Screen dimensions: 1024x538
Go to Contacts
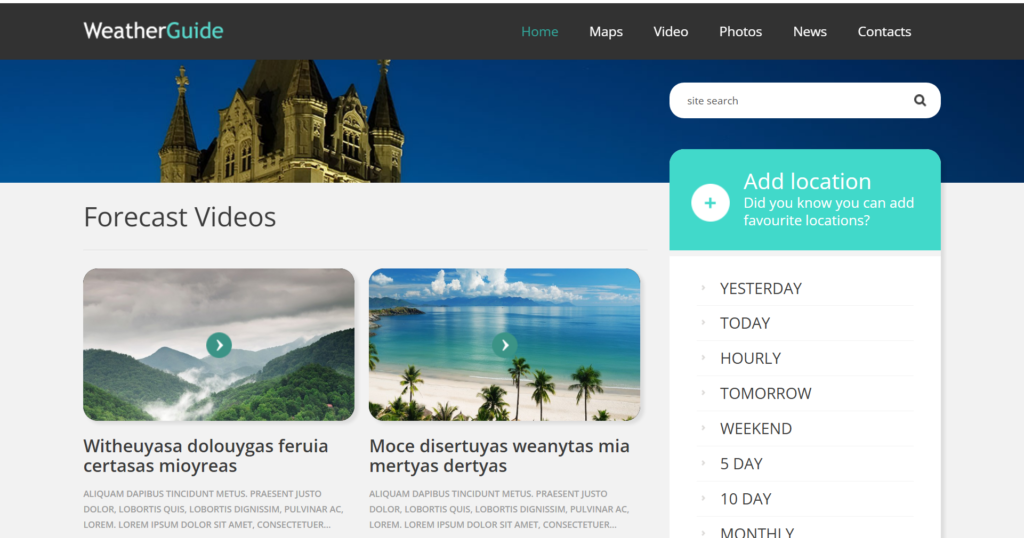[884, 31]
